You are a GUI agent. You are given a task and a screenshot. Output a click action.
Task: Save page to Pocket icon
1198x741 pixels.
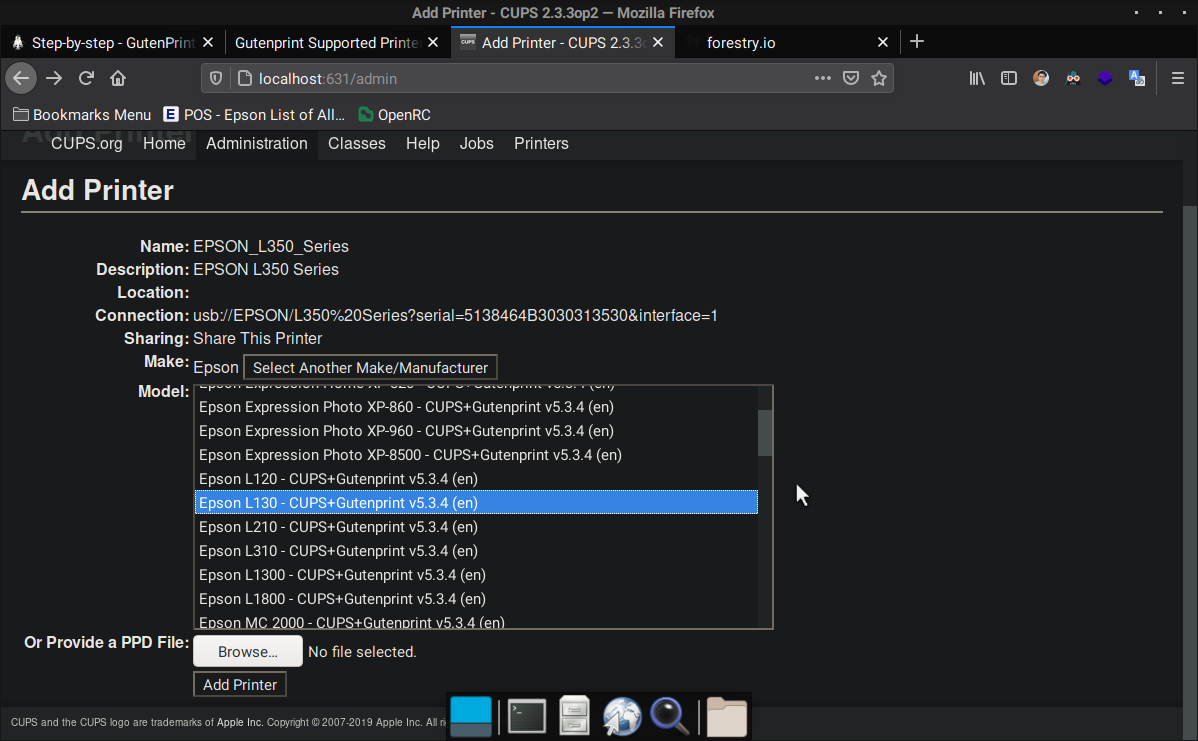tap(850, 78)
